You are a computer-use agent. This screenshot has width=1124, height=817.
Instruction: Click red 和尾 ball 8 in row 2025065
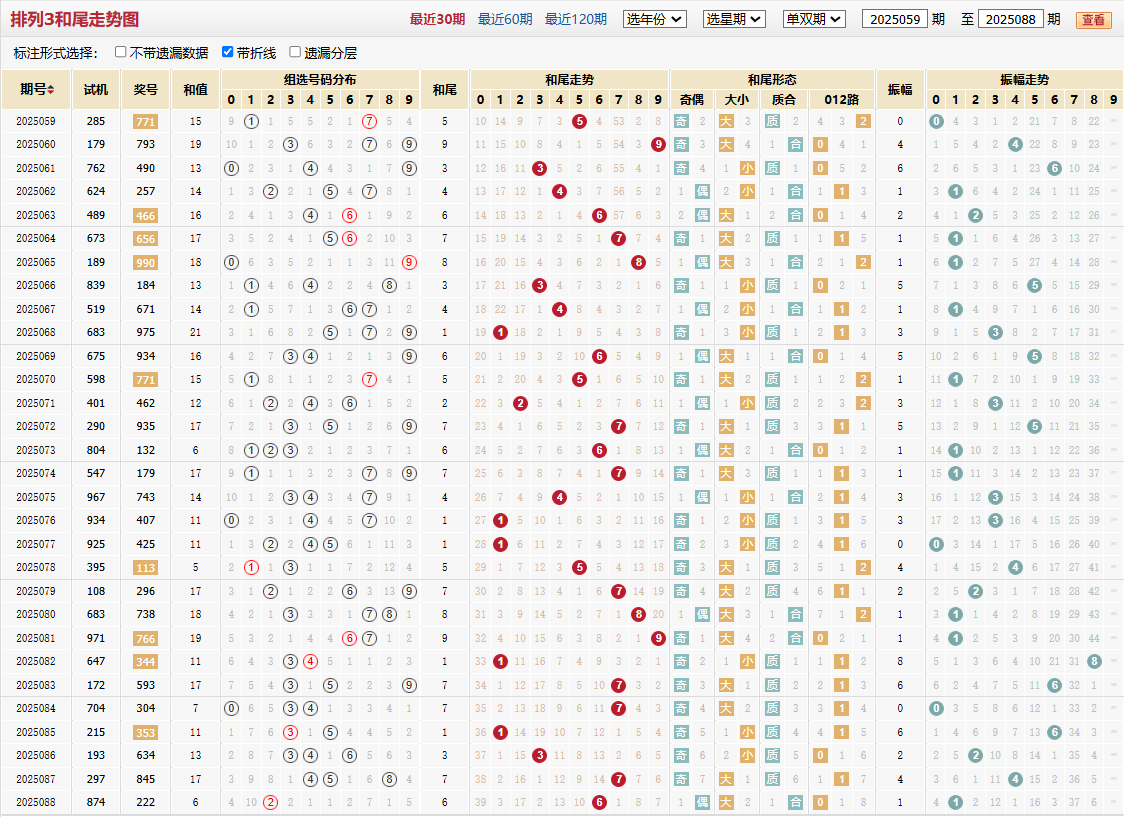click(x=639, y=262)
